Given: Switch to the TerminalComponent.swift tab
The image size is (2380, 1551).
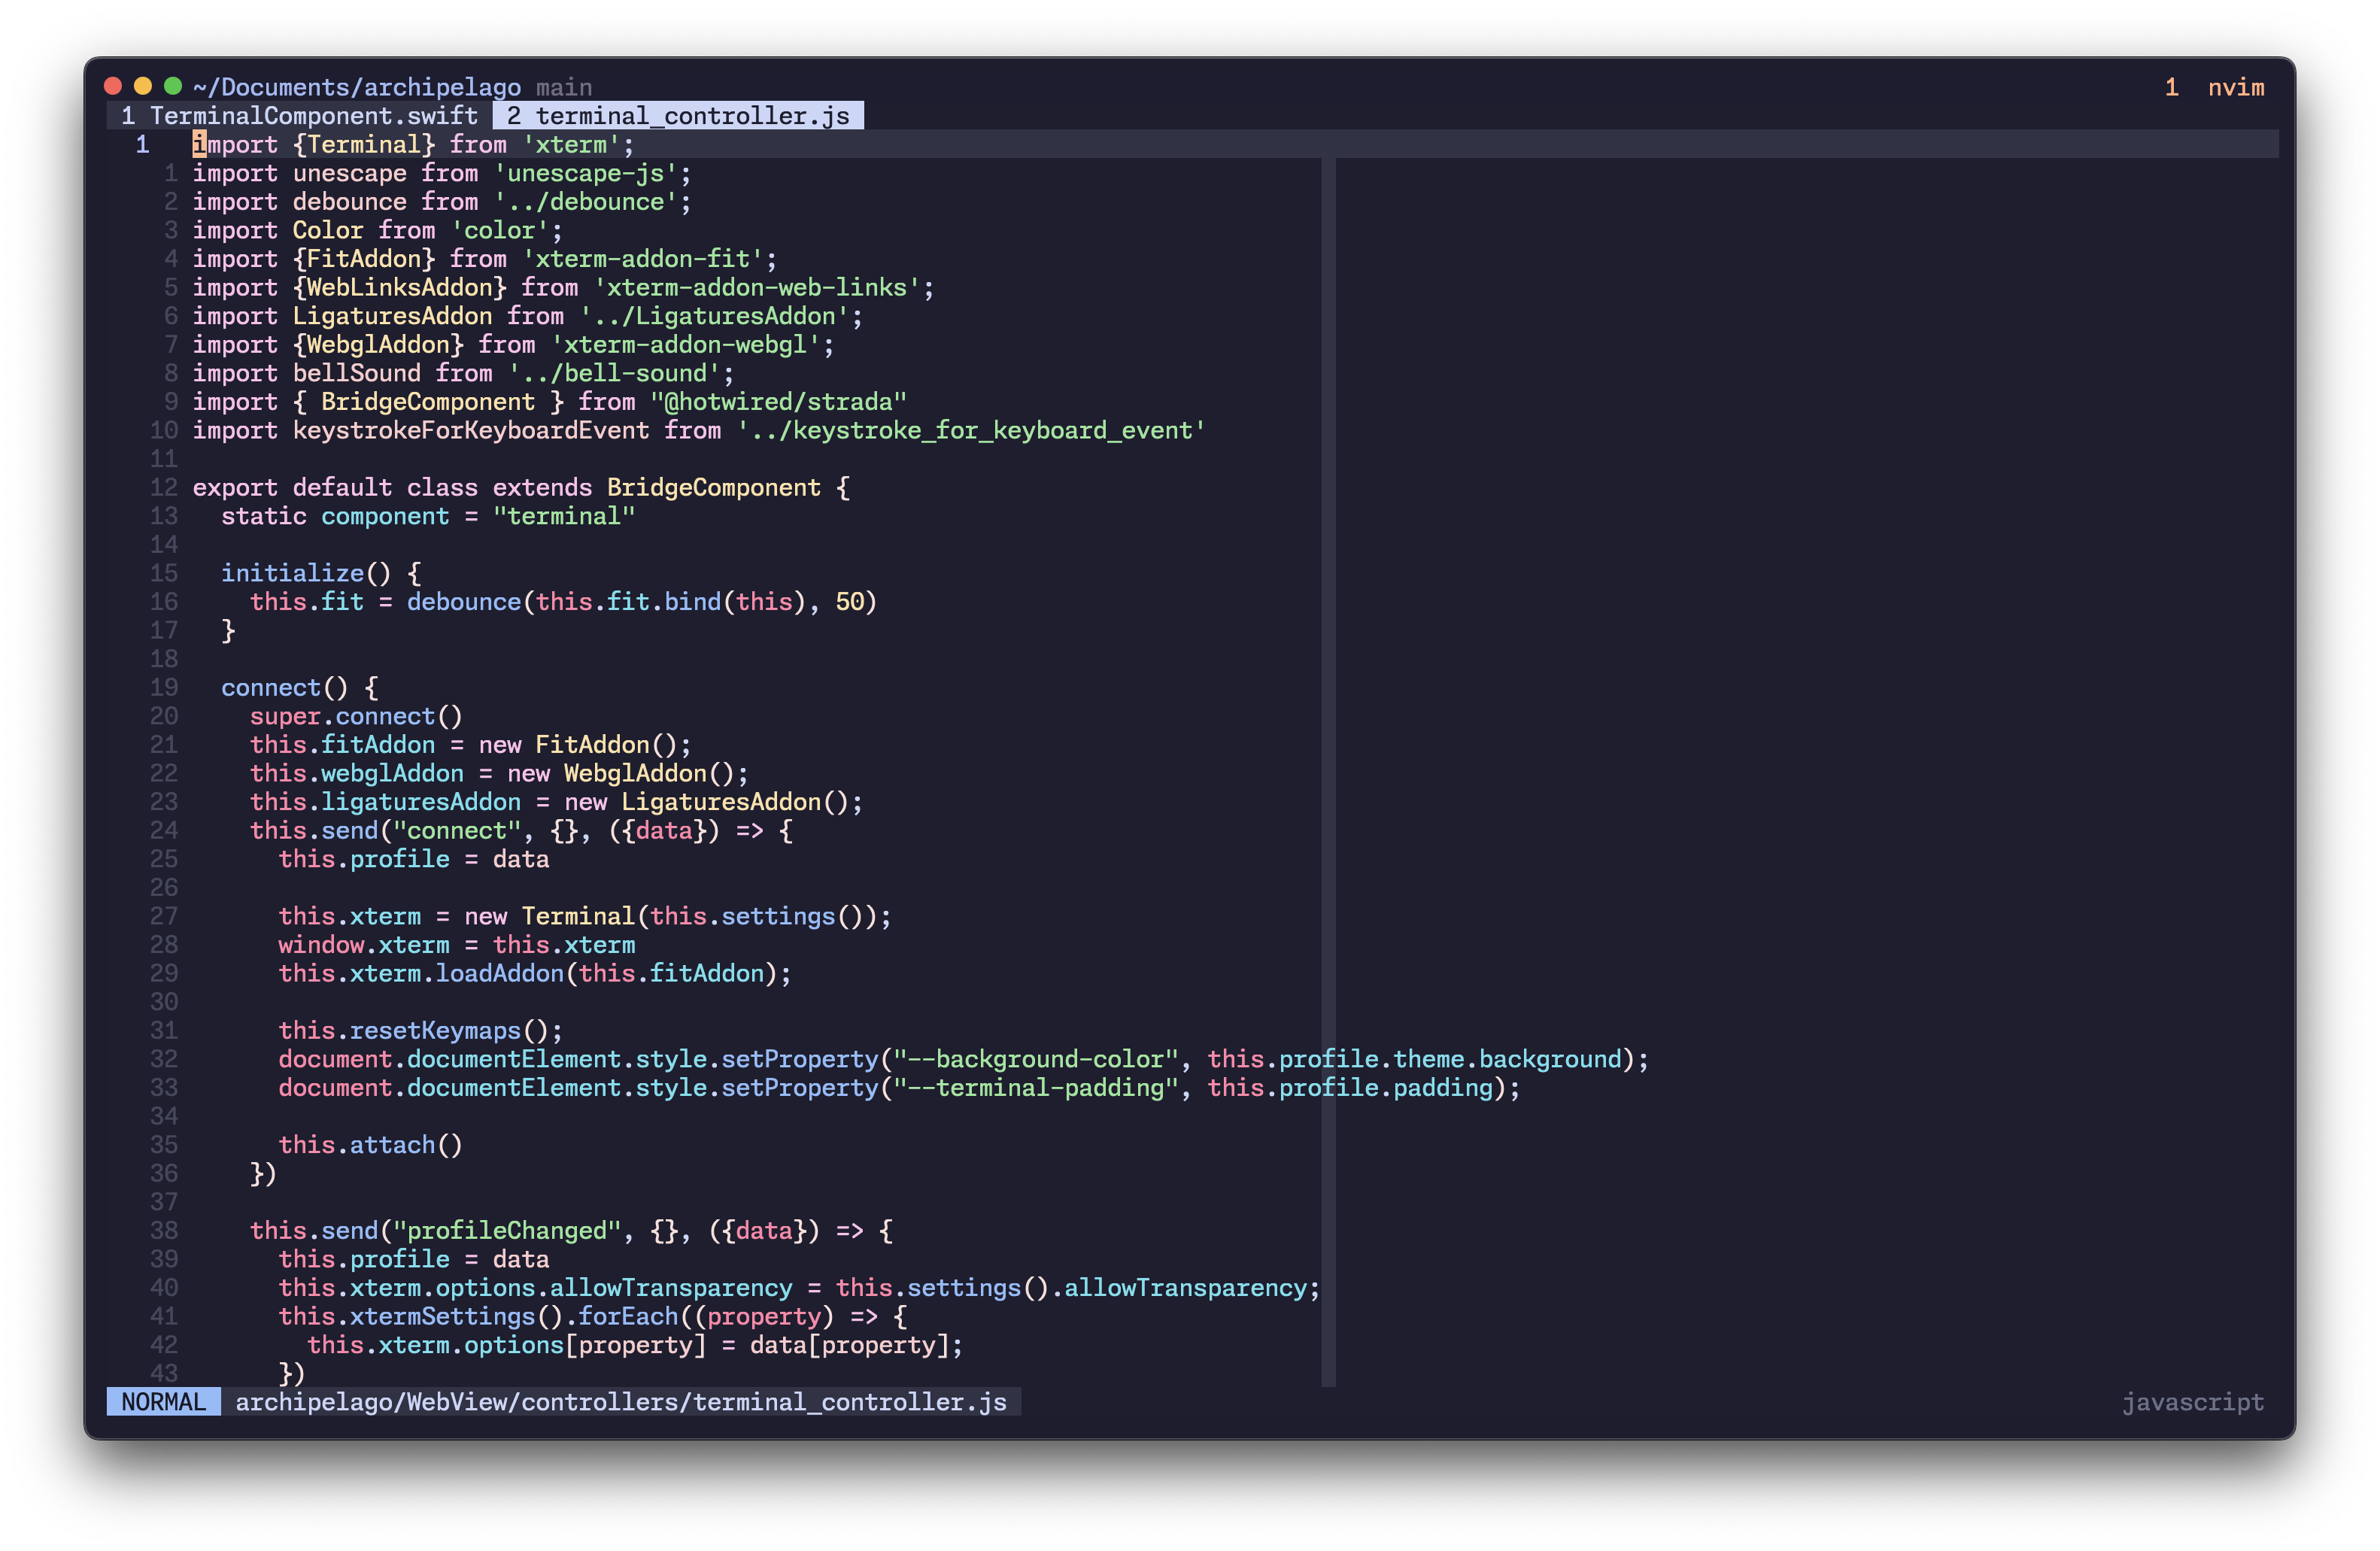Looking at the screenshot, I should [x=299, y=116].
